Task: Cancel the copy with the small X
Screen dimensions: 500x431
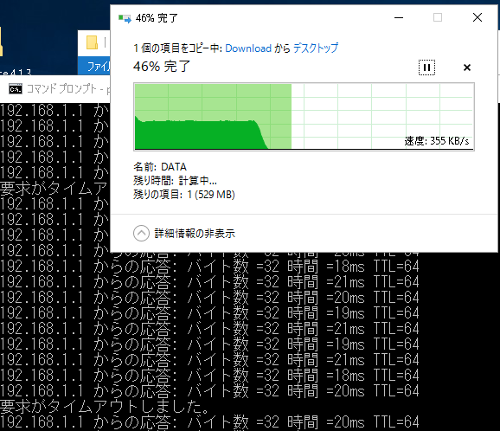Action: click(x=467, y=68)
